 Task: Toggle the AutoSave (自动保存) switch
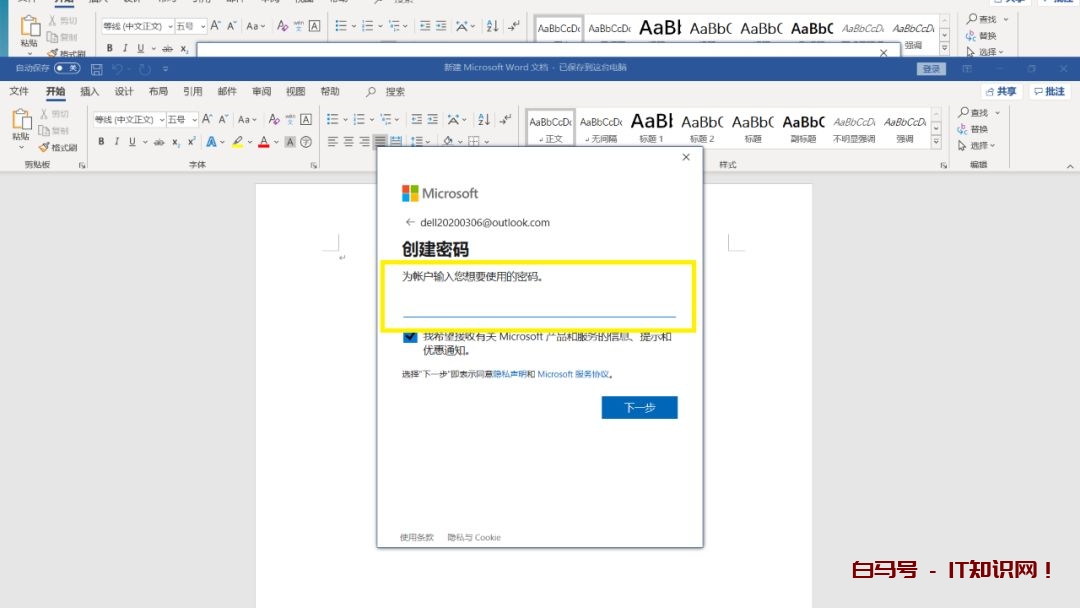[67, 69]
